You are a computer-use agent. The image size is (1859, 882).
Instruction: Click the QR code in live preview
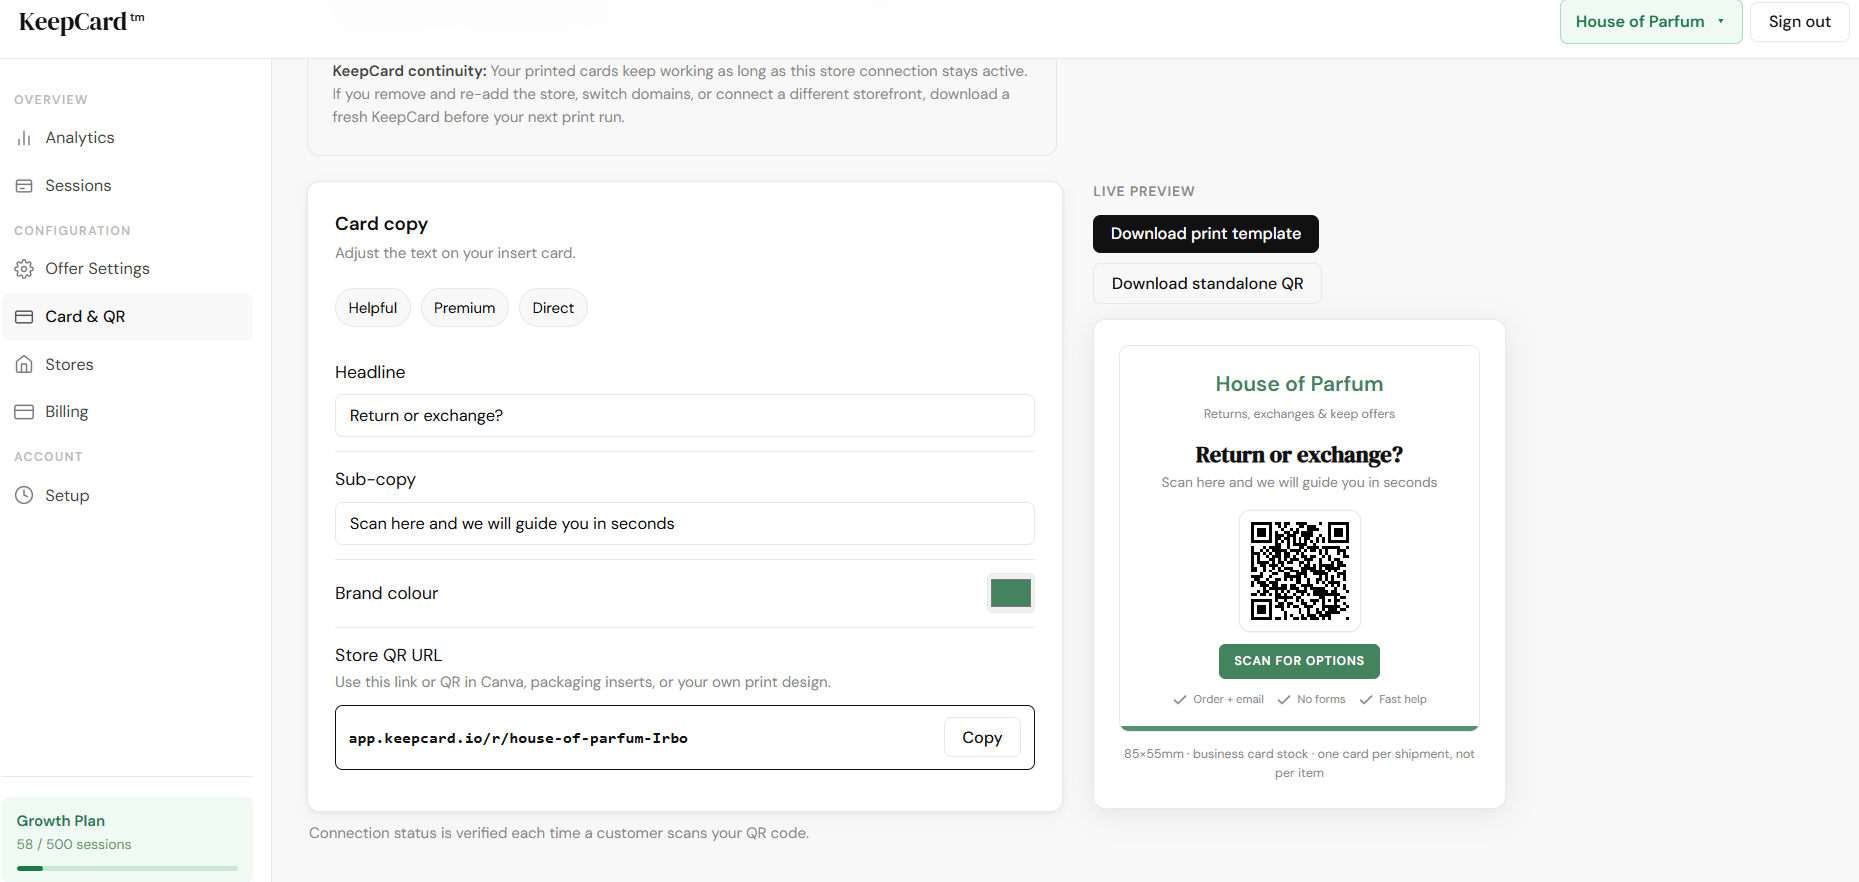1299,571
